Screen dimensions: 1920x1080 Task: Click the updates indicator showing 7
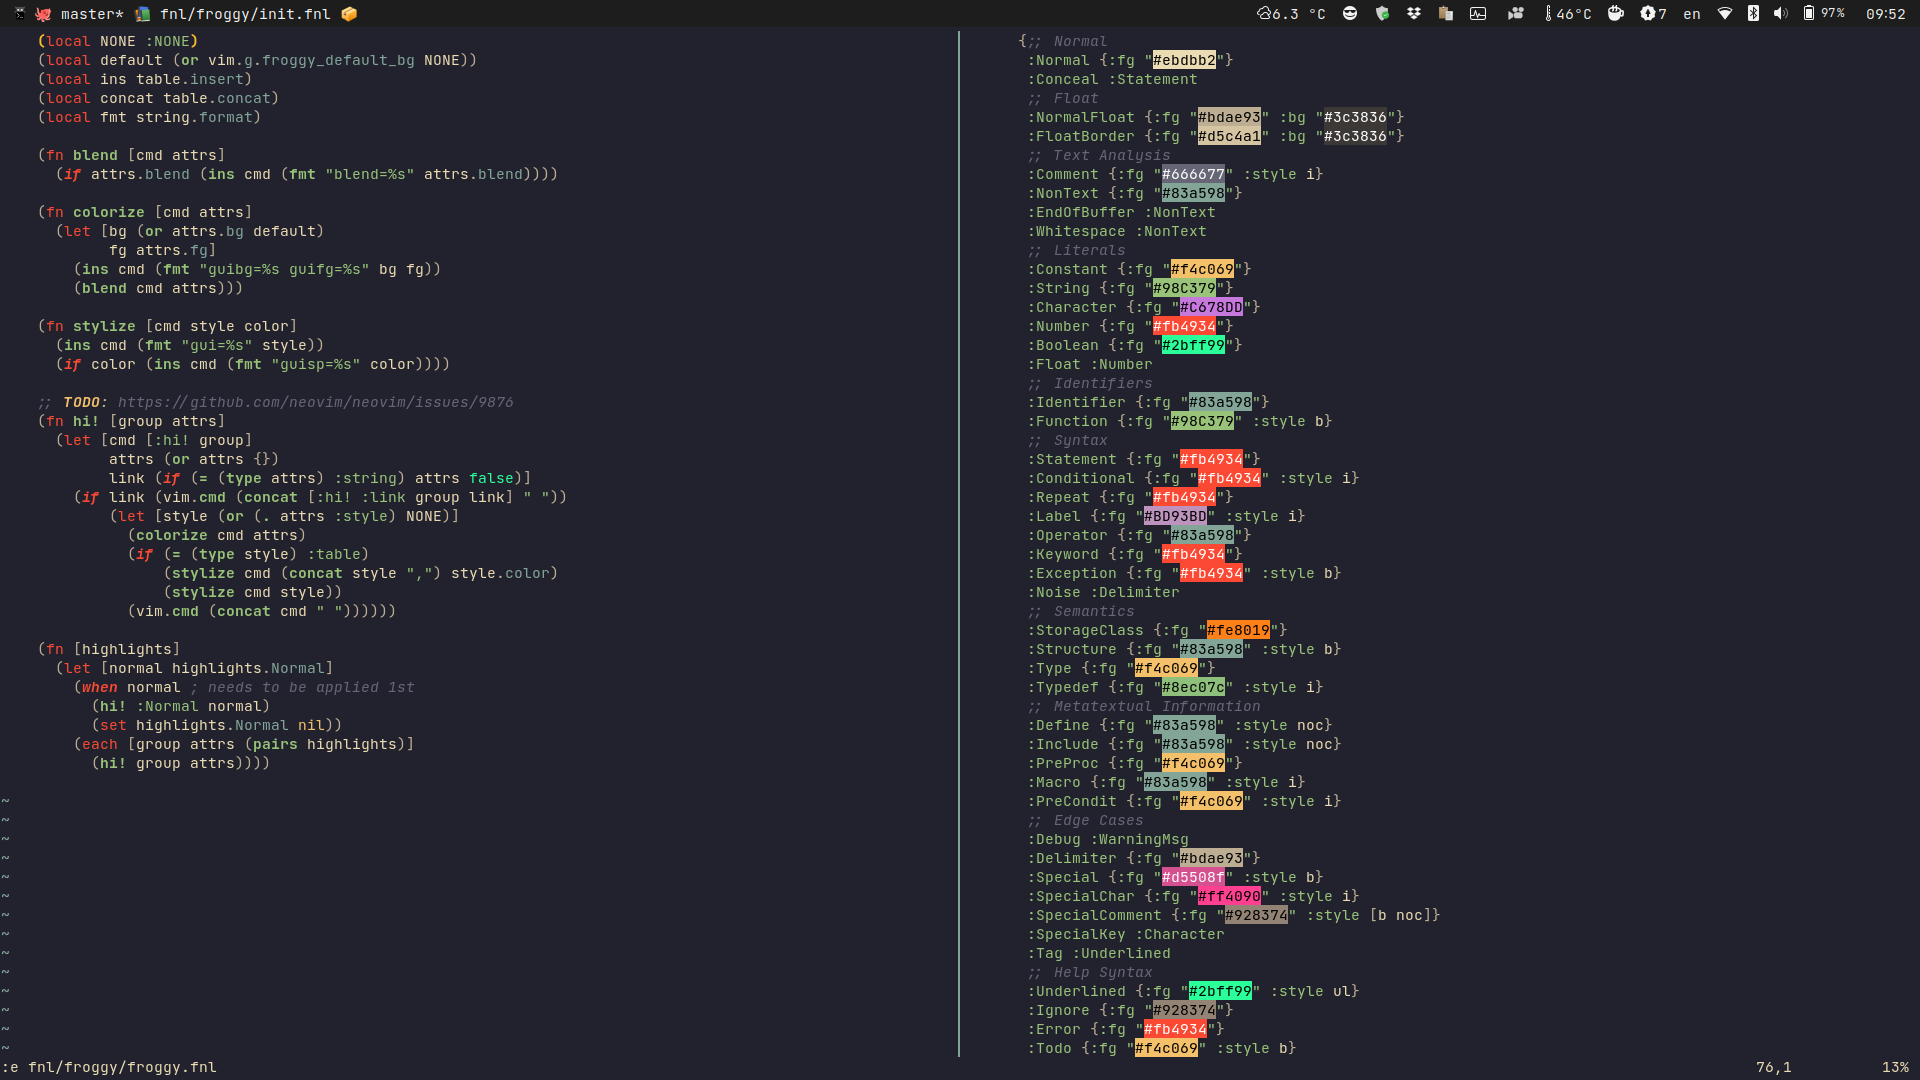[1653, 14]
